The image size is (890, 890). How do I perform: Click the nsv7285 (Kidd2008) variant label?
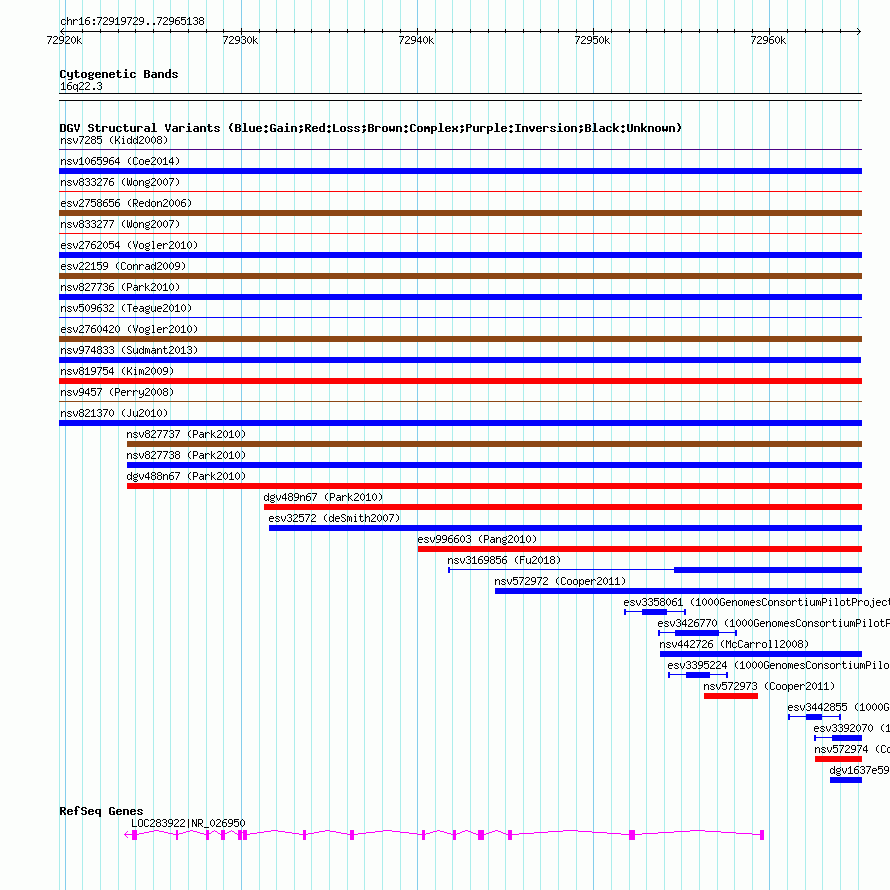[x=114, y=140]
